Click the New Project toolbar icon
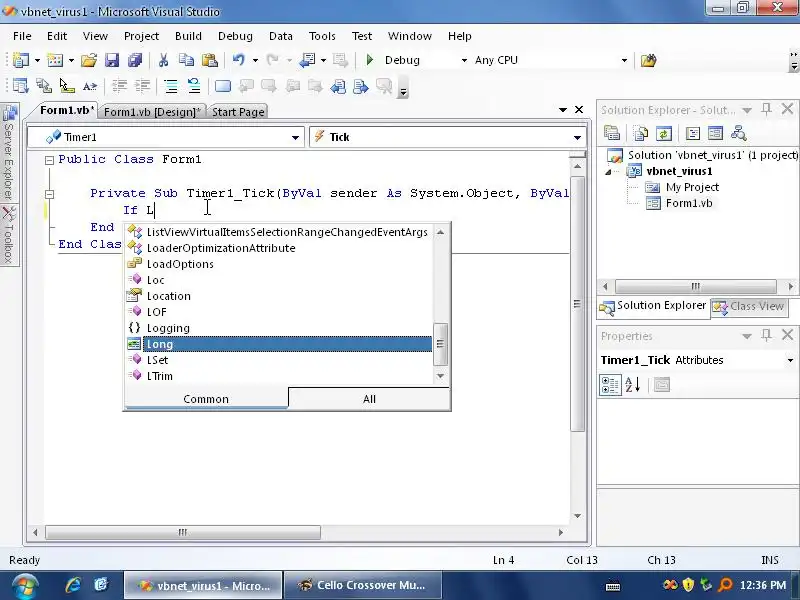This screenshot has height=600, width=800. point(20,60)
